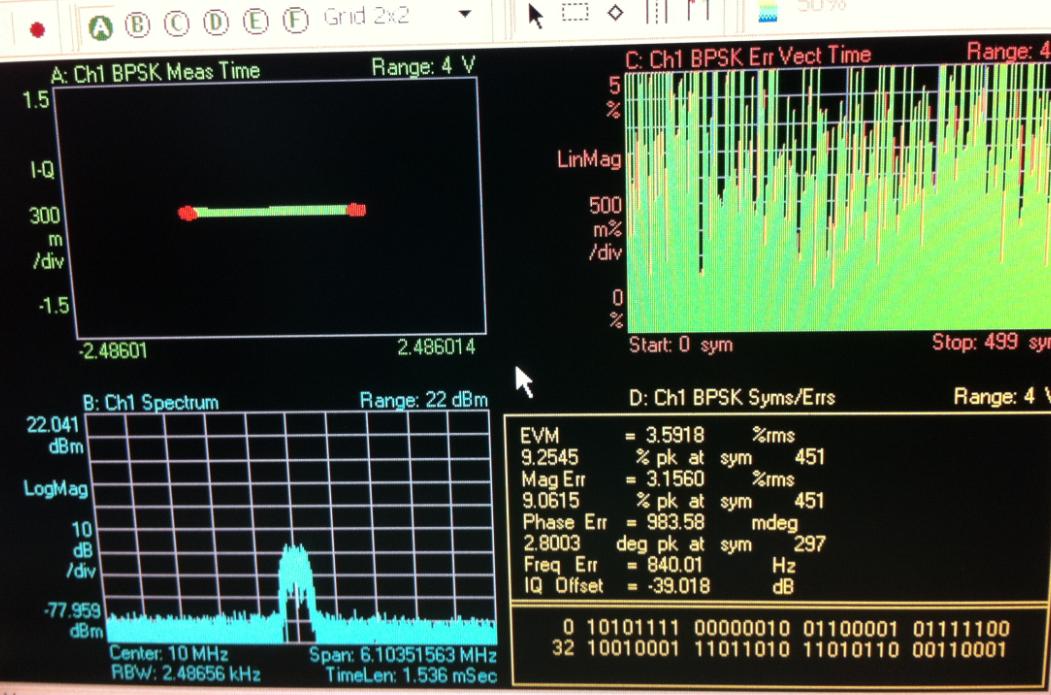Viewport: 1051px width, 695px height.
Task: Select trace B button in toolbar
Action: 138,24
